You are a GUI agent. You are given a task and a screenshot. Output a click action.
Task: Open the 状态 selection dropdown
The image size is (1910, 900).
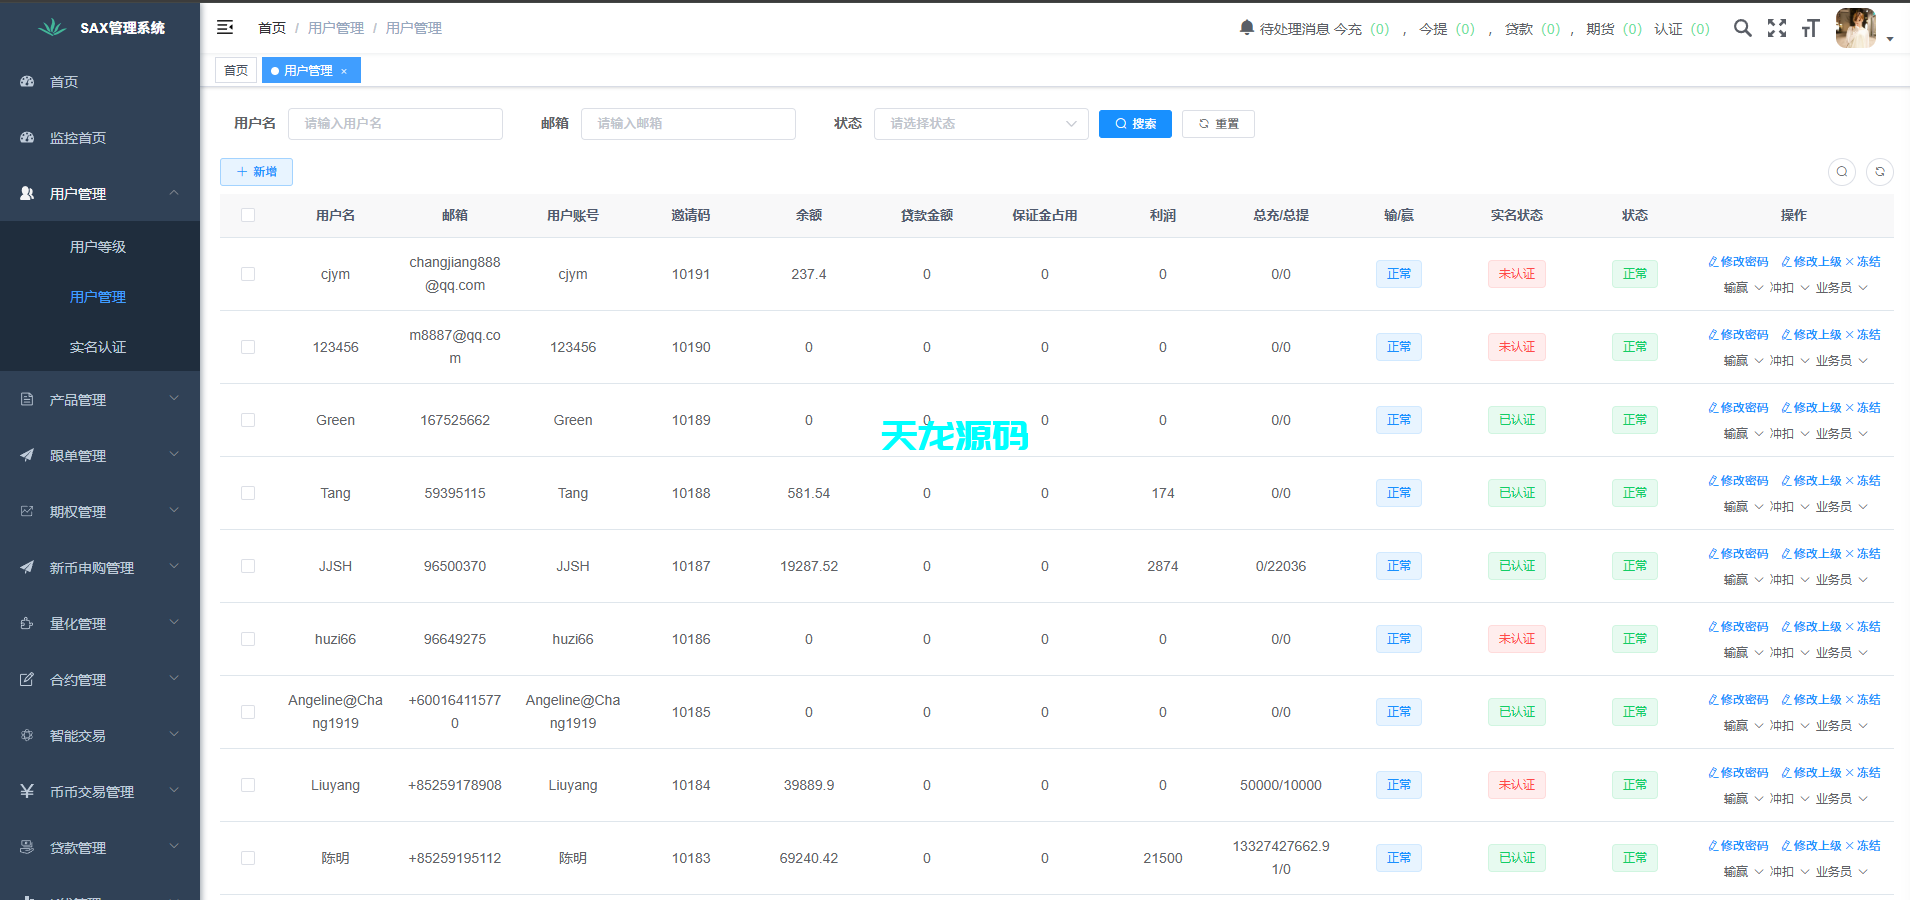coord(980,123)
